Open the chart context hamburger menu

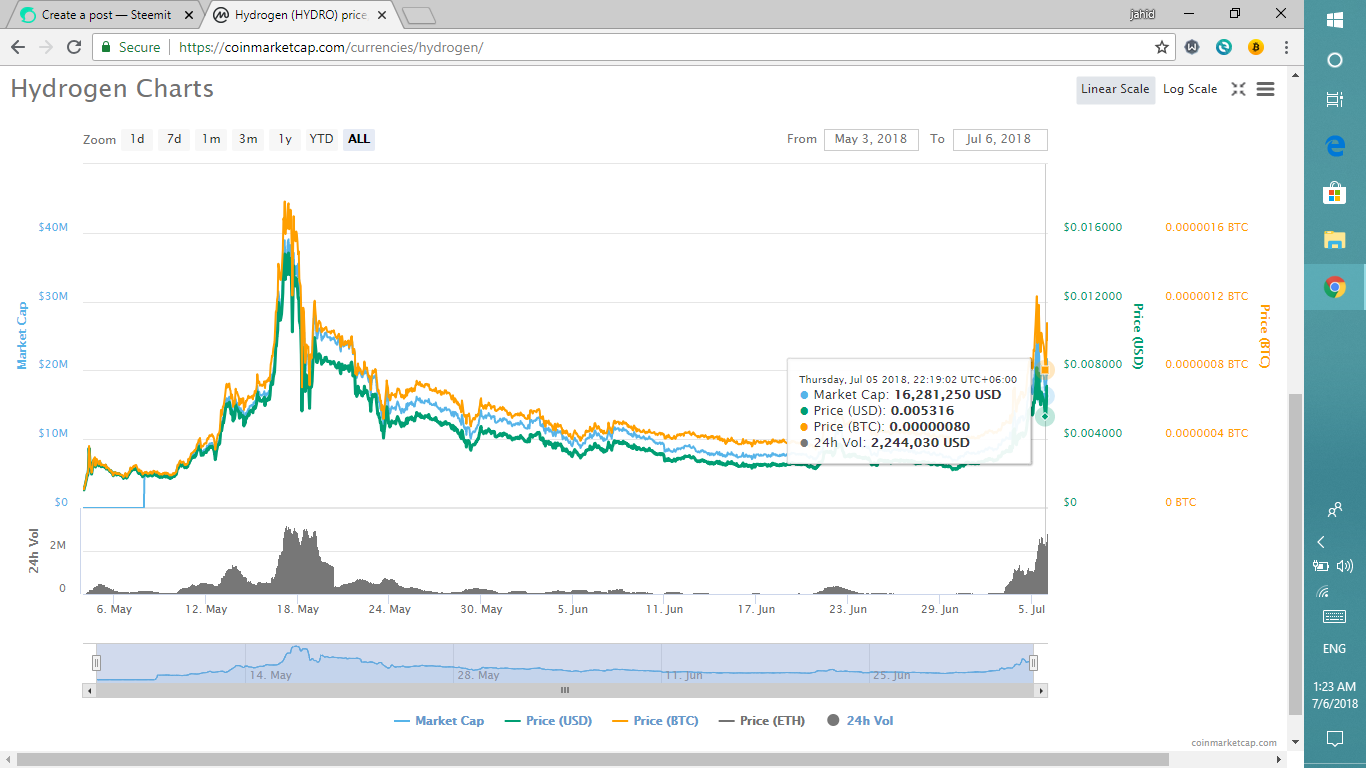click(x=1265, y=89)
